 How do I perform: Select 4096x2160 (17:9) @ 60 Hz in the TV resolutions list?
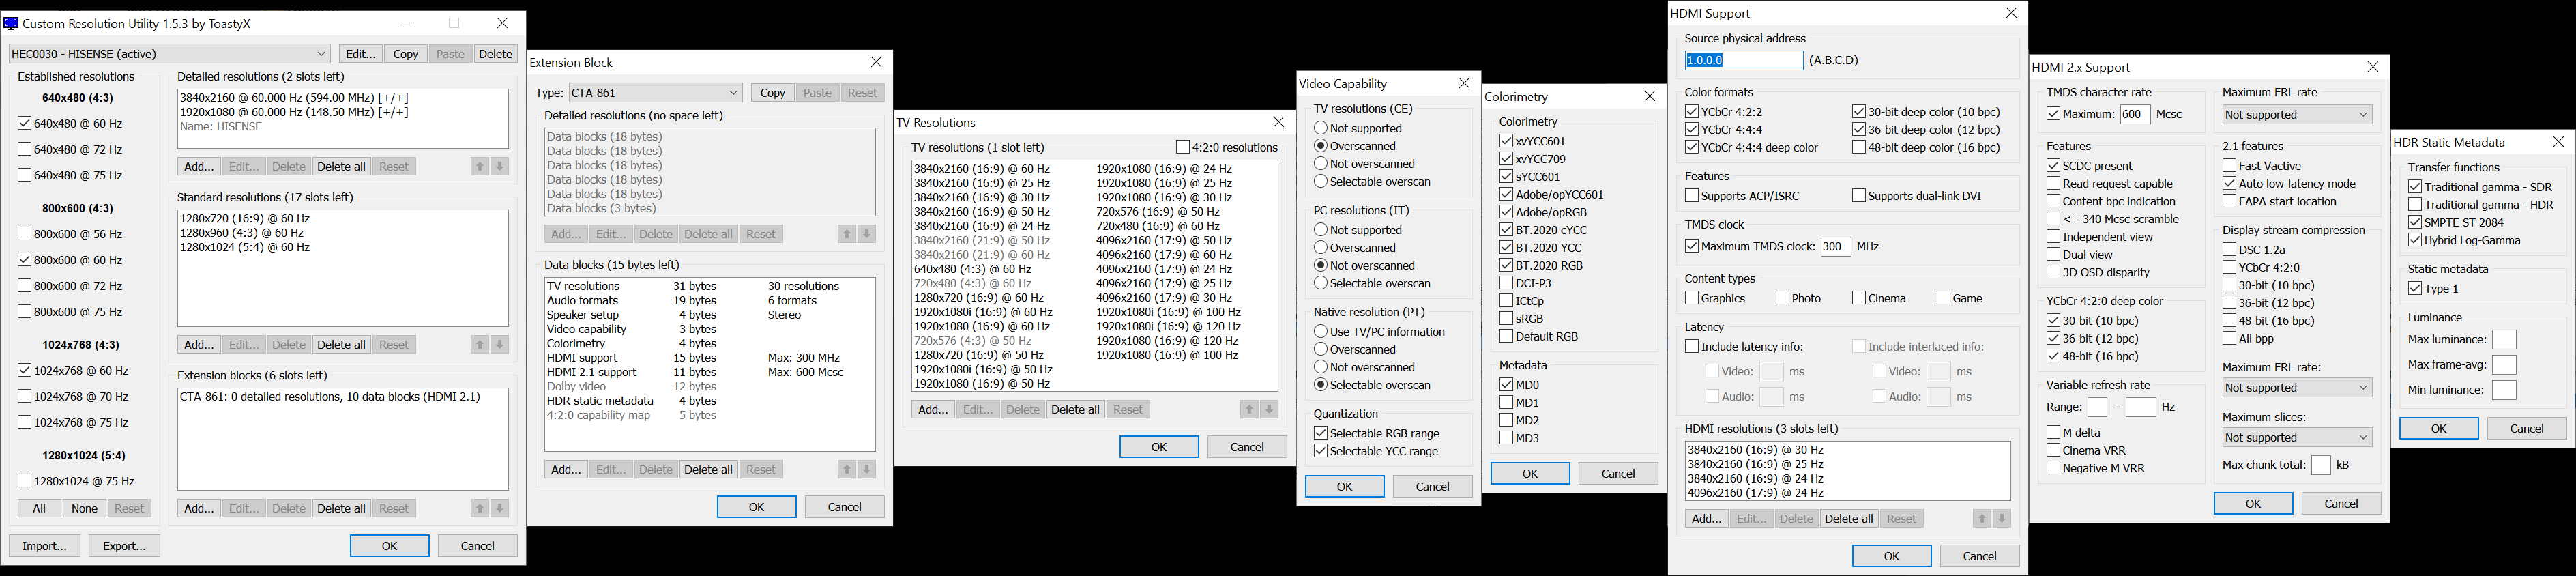click(1163, 255)
